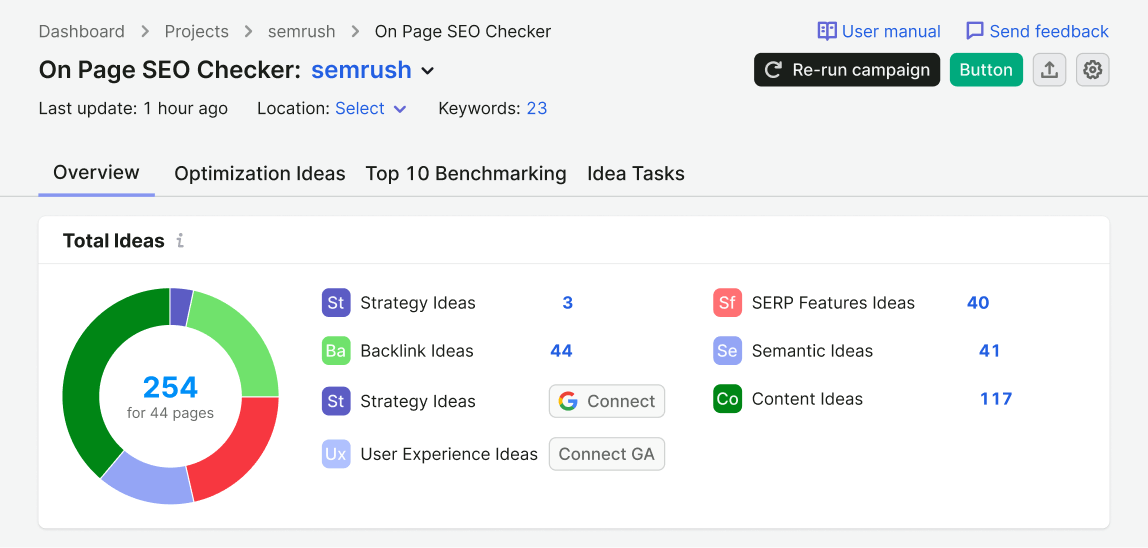
Task: Click the Ux User Experience icon
Action: pyautogui.click(x=336, y=454)
